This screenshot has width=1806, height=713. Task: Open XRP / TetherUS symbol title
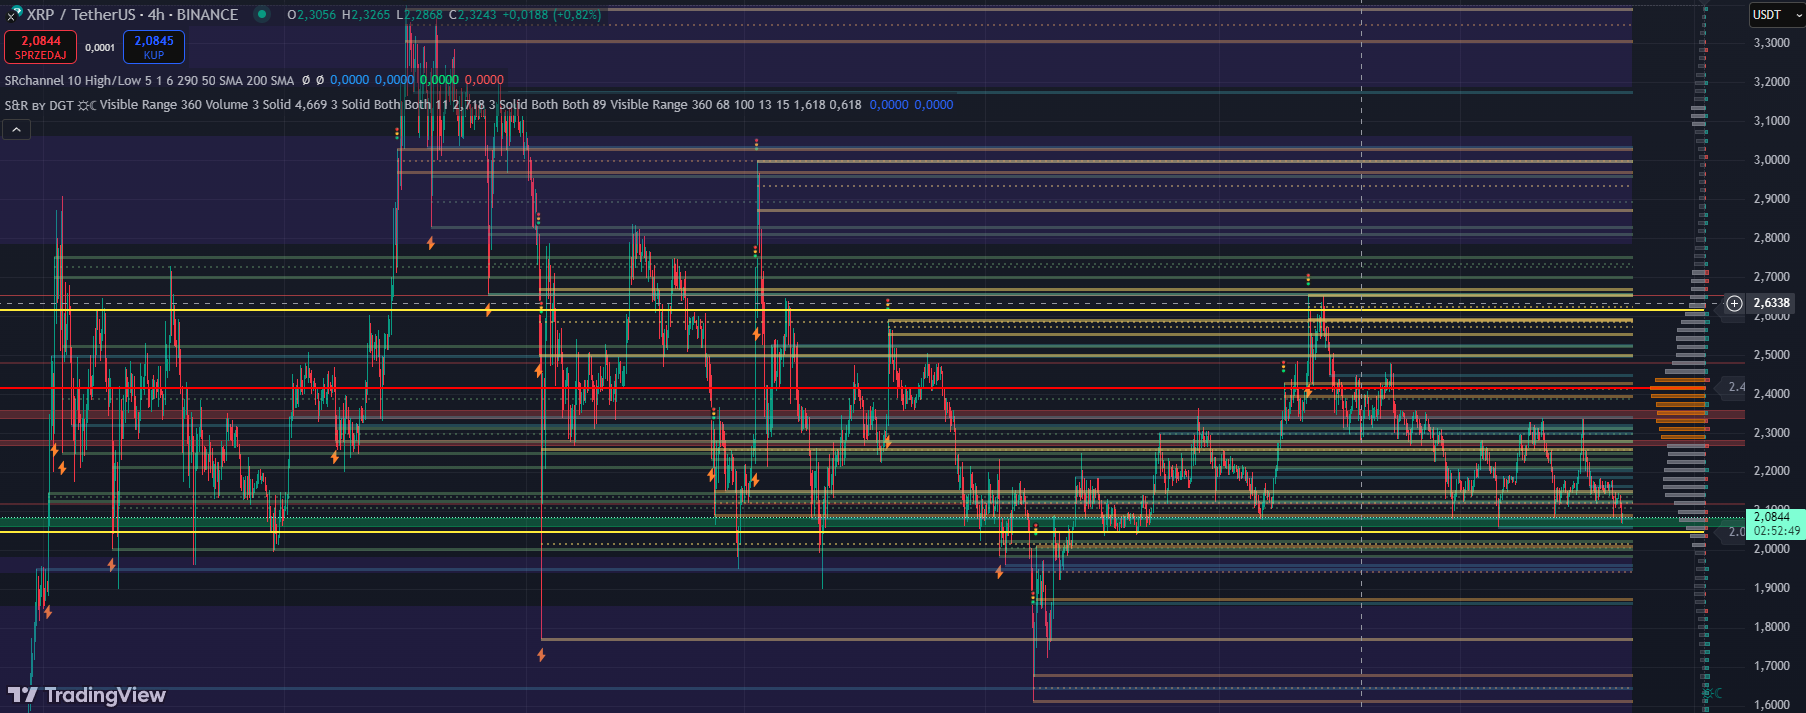132,15
